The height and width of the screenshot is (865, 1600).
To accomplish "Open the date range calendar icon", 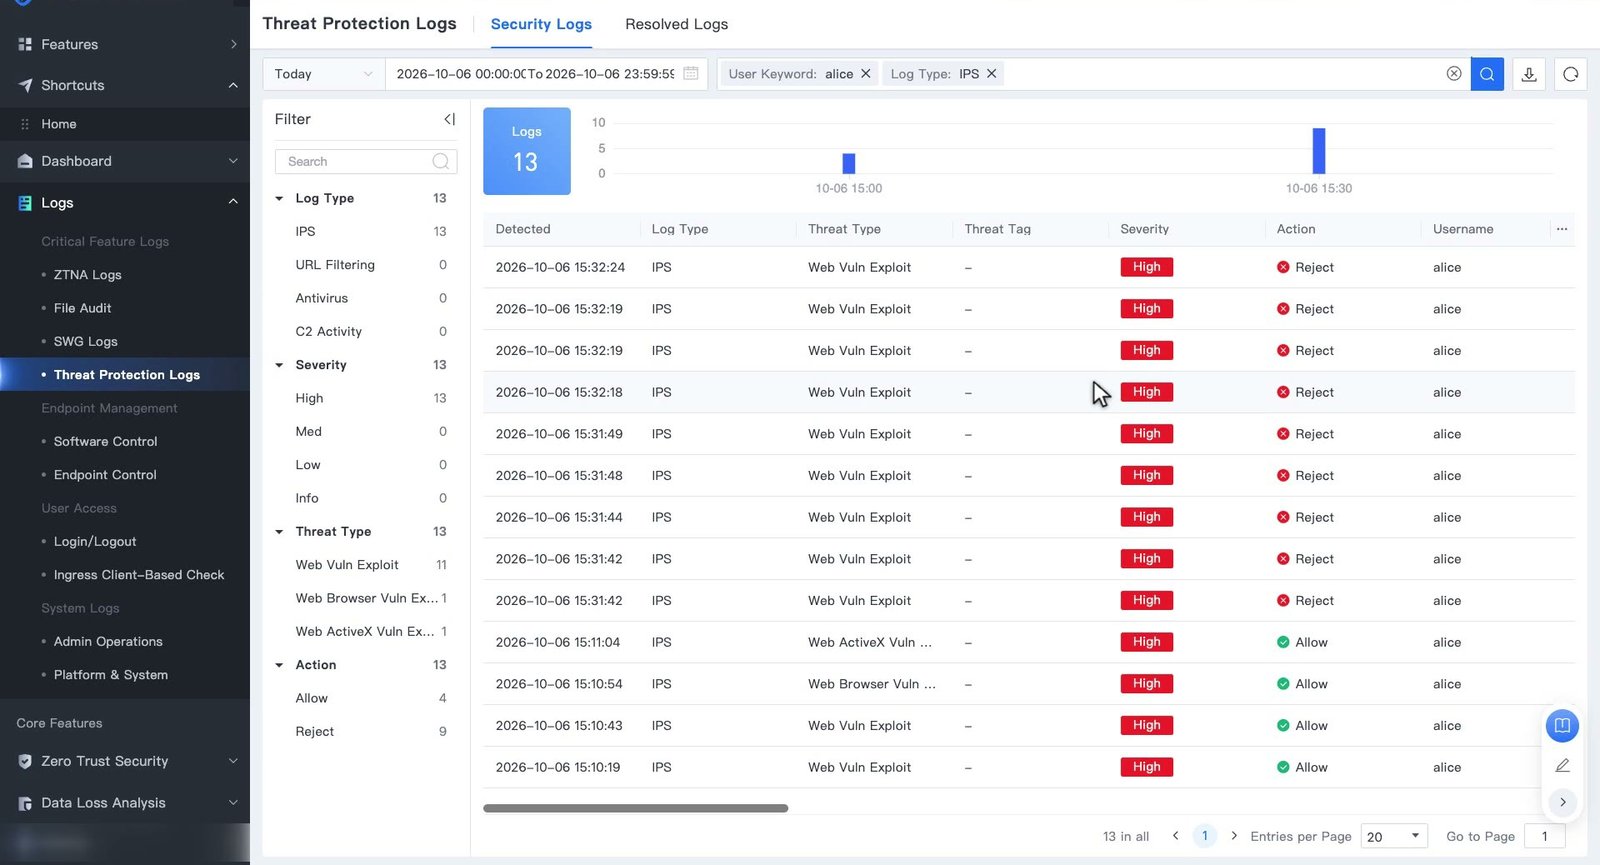I will (x=691, y=74).
